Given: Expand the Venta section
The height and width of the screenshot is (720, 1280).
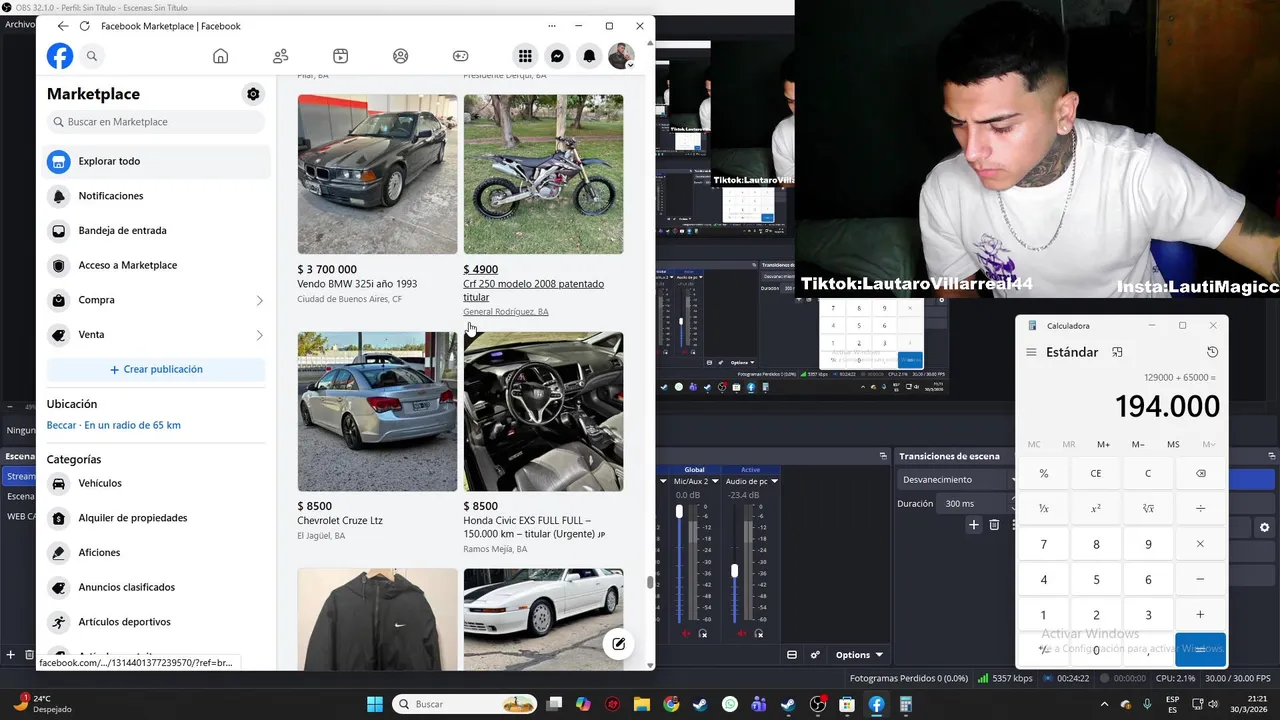Looking at the screenshot, I should 156,335.
